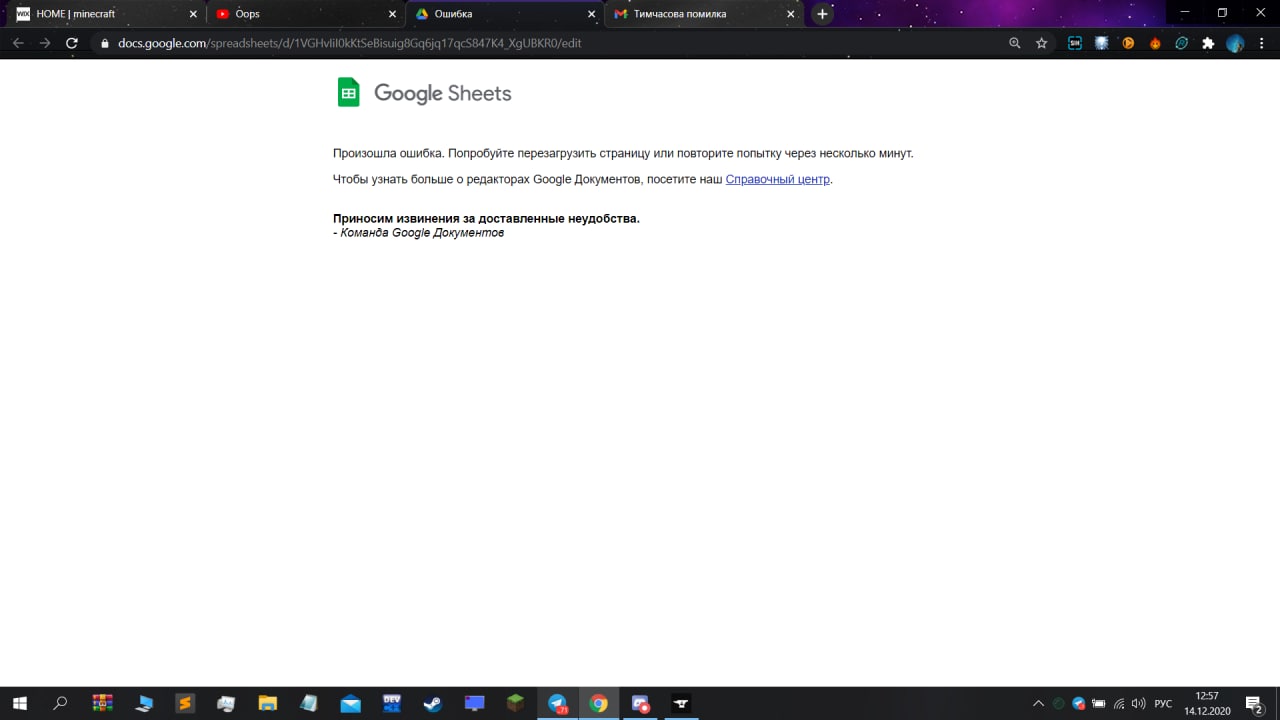1280x720 pixels.
Task: Switch to Telegram in the taskbar
Action: [x=557, y=703]
